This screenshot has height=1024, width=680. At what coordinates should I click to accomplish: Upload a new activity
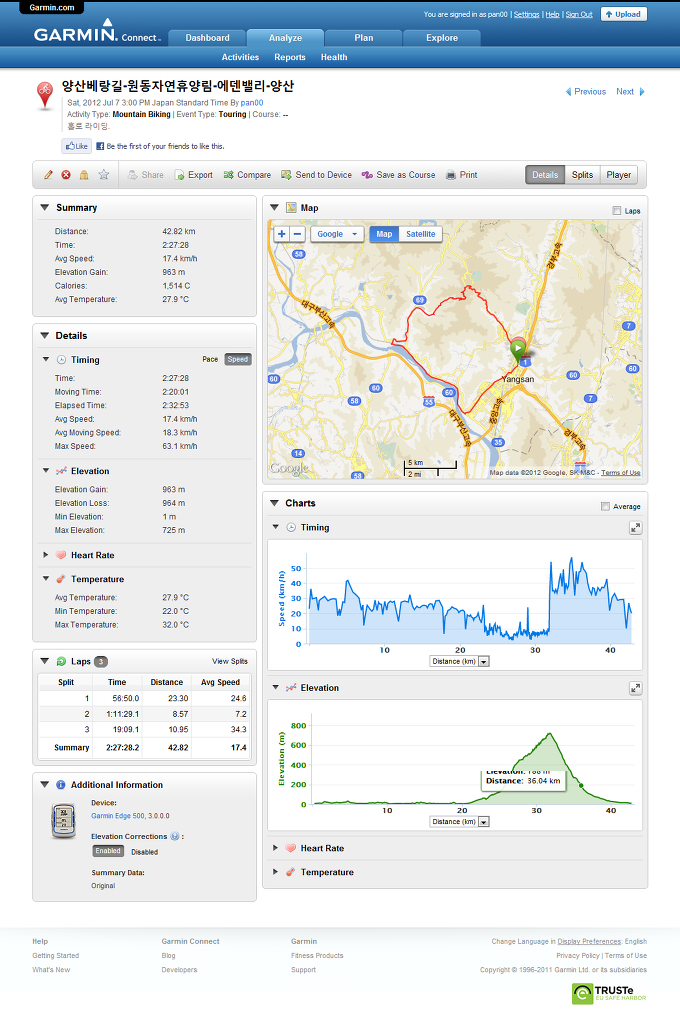coord(623,14)
